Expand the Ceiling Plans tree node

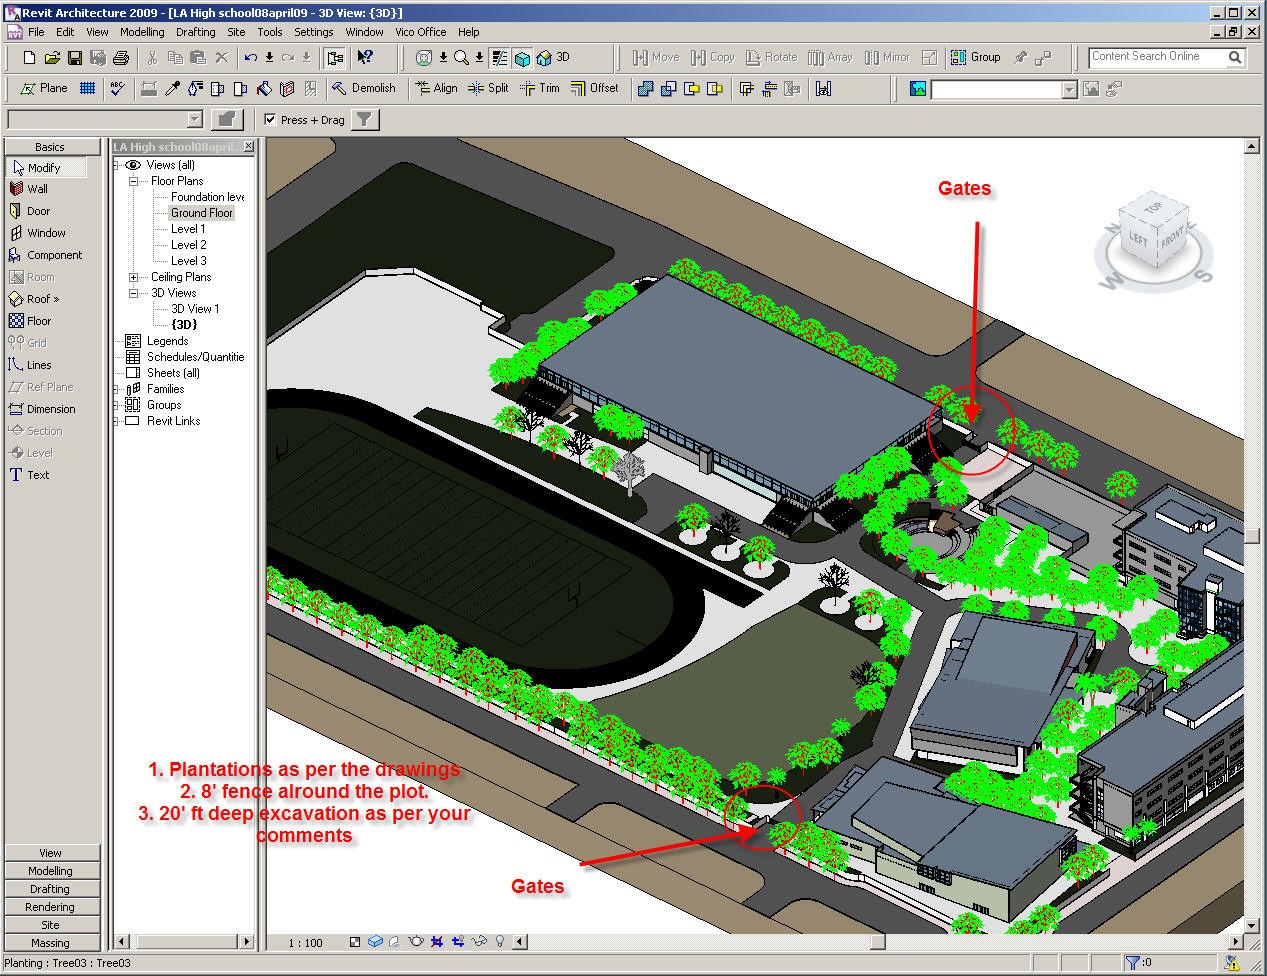133,277
